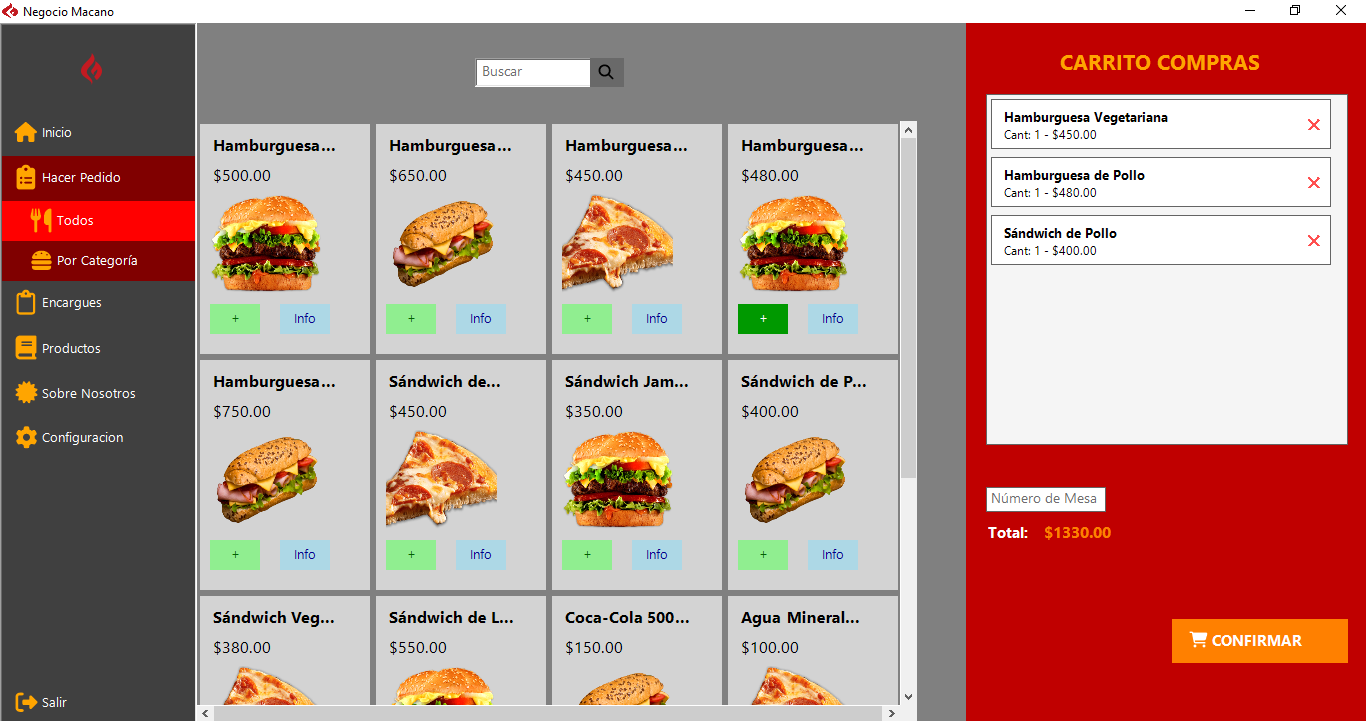
Task: Add the $400.00 Sándwich to cart
Action: [x=763, y=555]
